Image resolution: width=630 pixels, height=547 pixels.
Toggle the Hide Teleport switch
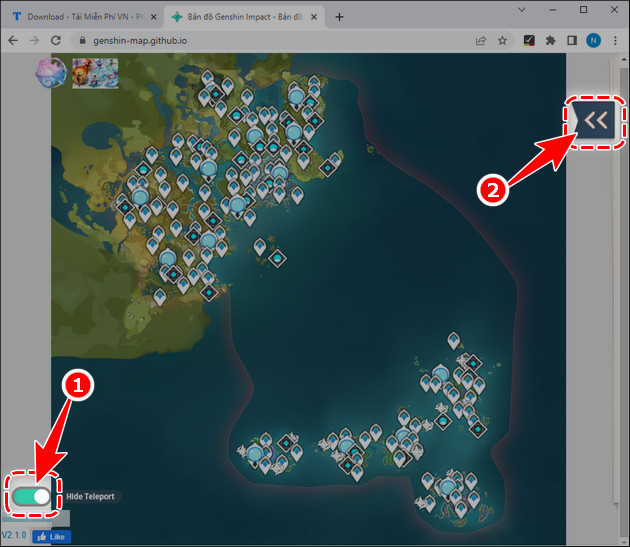point(31,496)
